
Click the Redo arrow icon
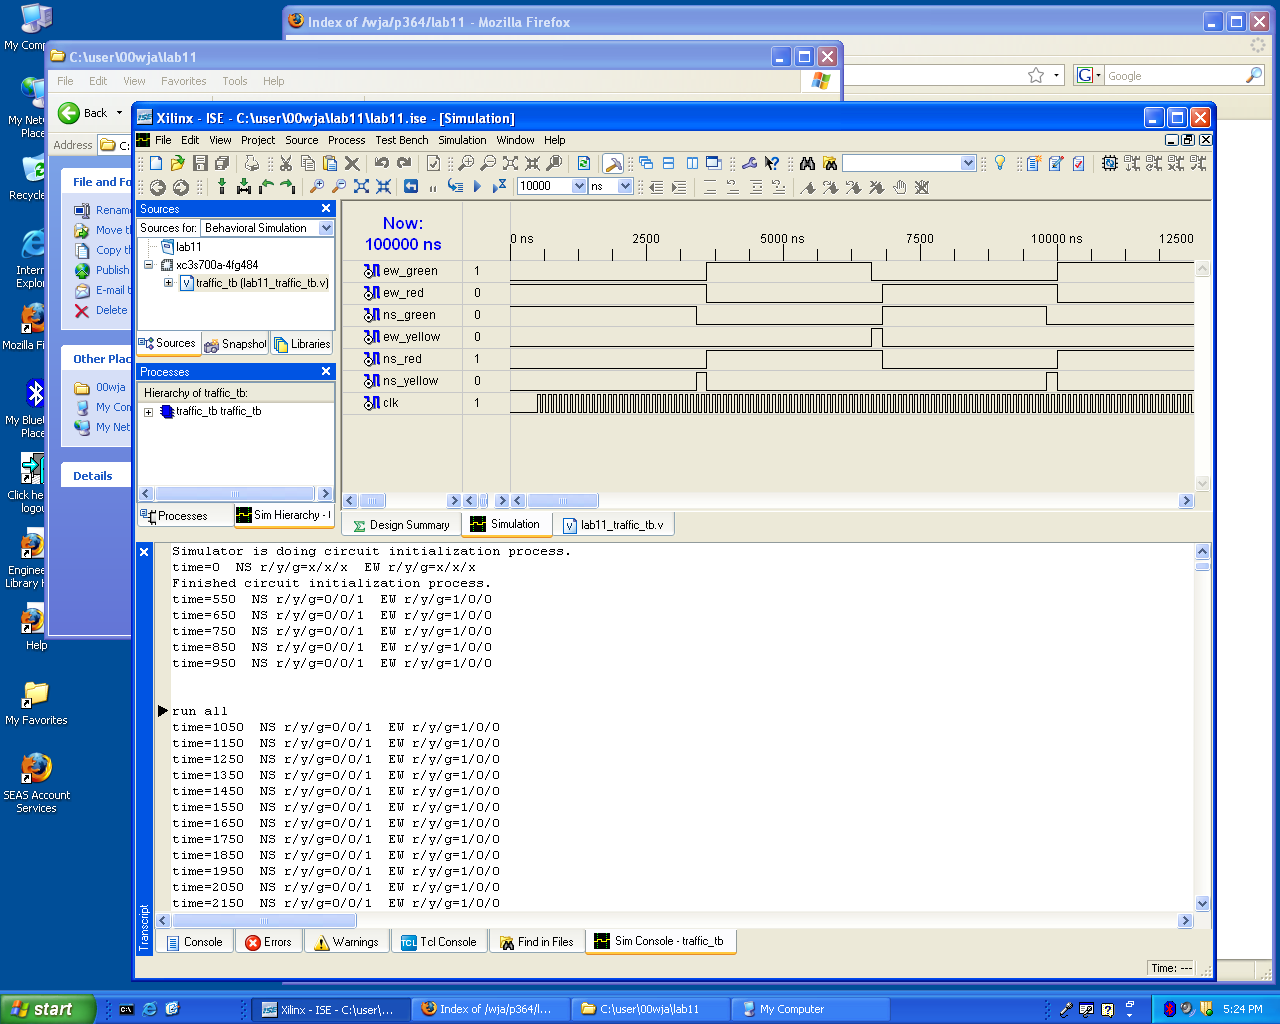tap(404, 163)
